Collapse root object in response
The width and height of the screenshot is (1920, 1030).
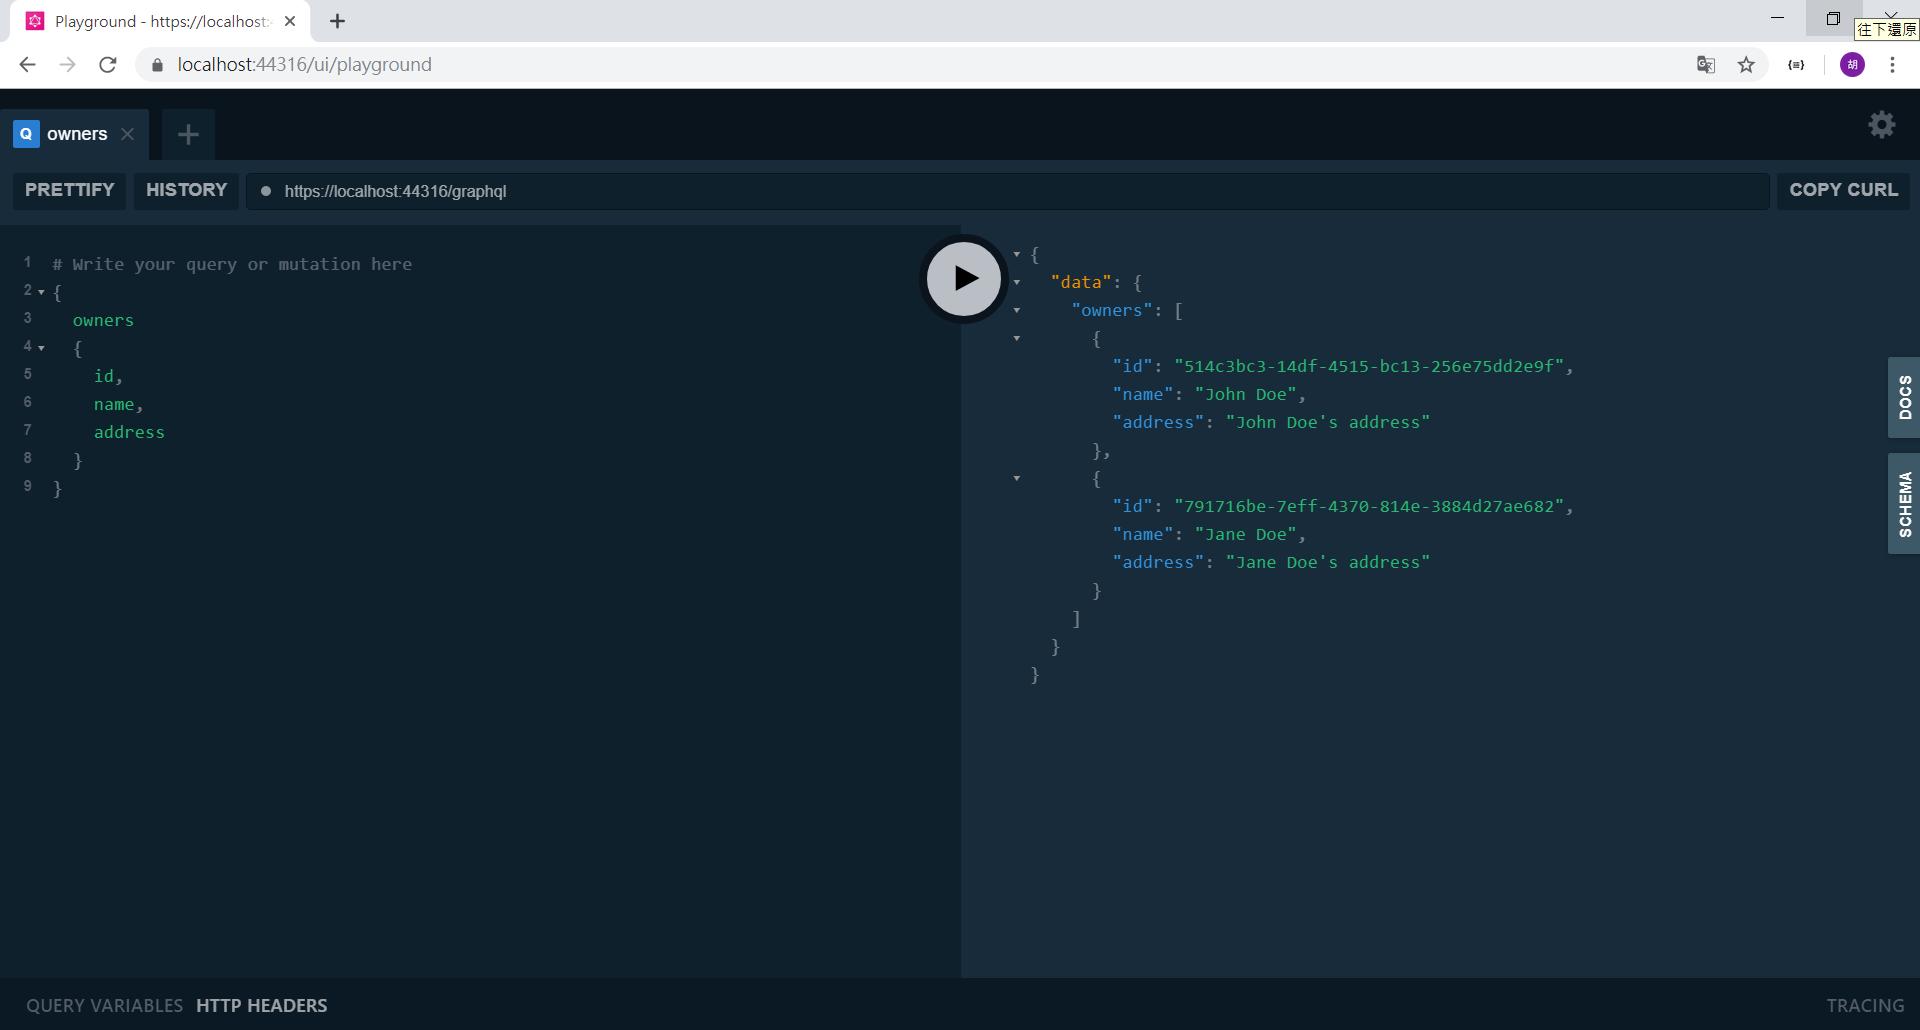coord(1017,254)
